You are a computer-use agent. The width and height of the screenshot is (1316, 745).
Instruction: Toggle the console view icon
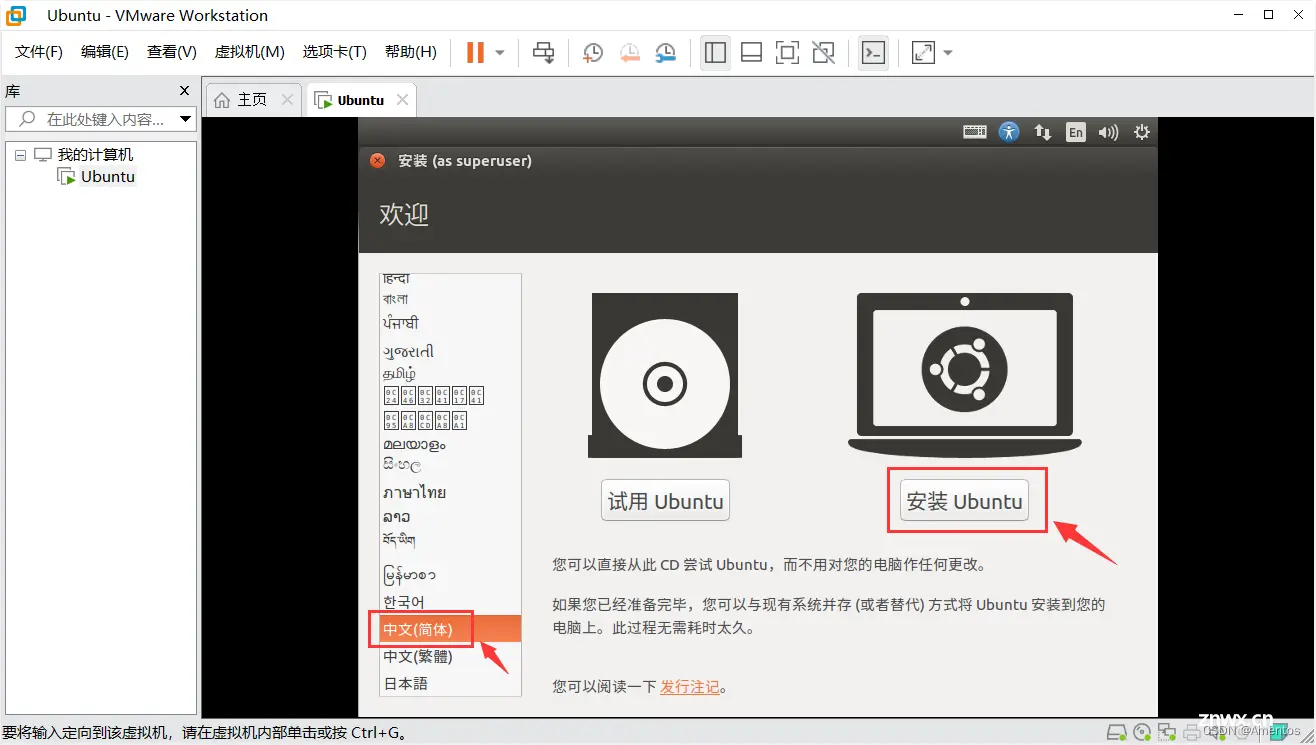point(873,52)
